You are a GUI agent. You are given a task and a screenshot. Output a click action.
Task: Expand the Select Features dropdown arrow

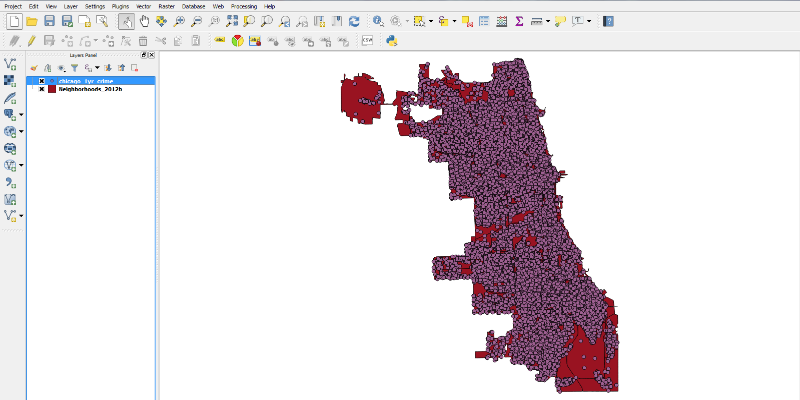431,21
